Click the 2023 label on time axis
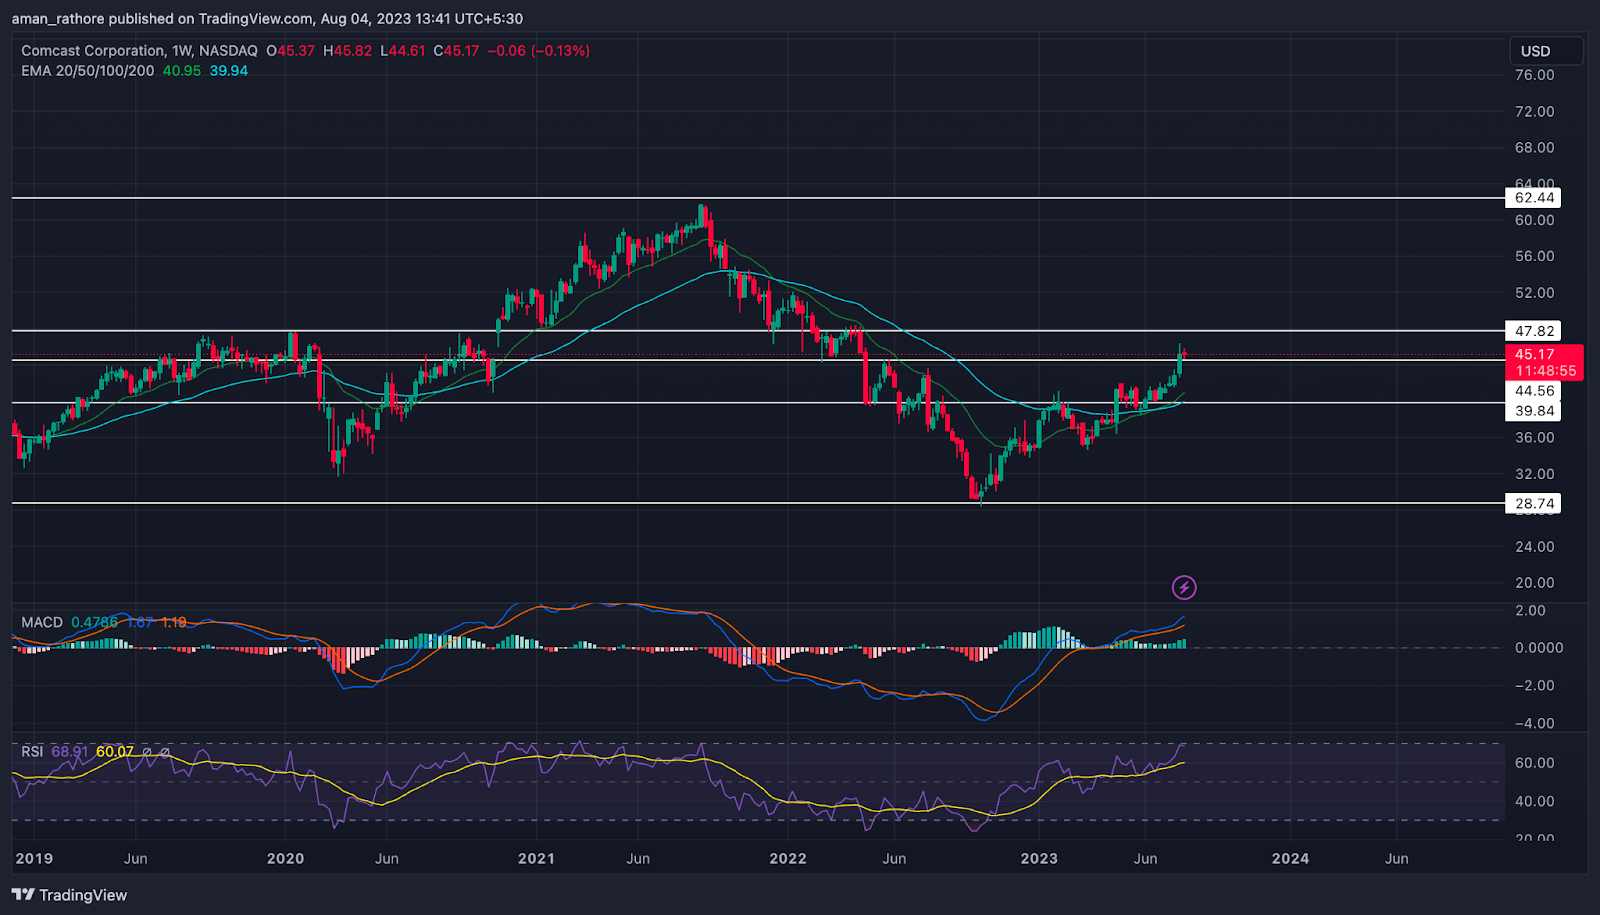Image resolution: width=1600 pixels, height=915 pixels. pos(1039,858)
